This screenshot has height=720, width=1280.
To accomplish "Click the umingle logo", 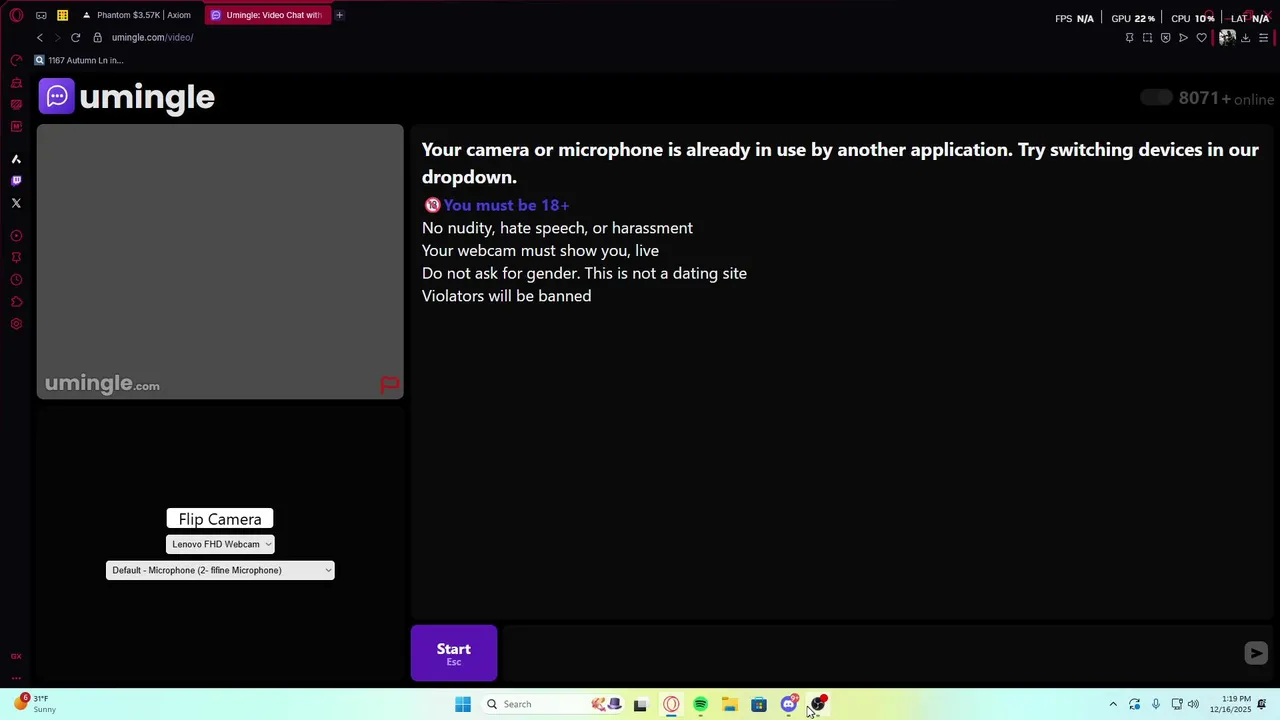I will pos(127,97).
